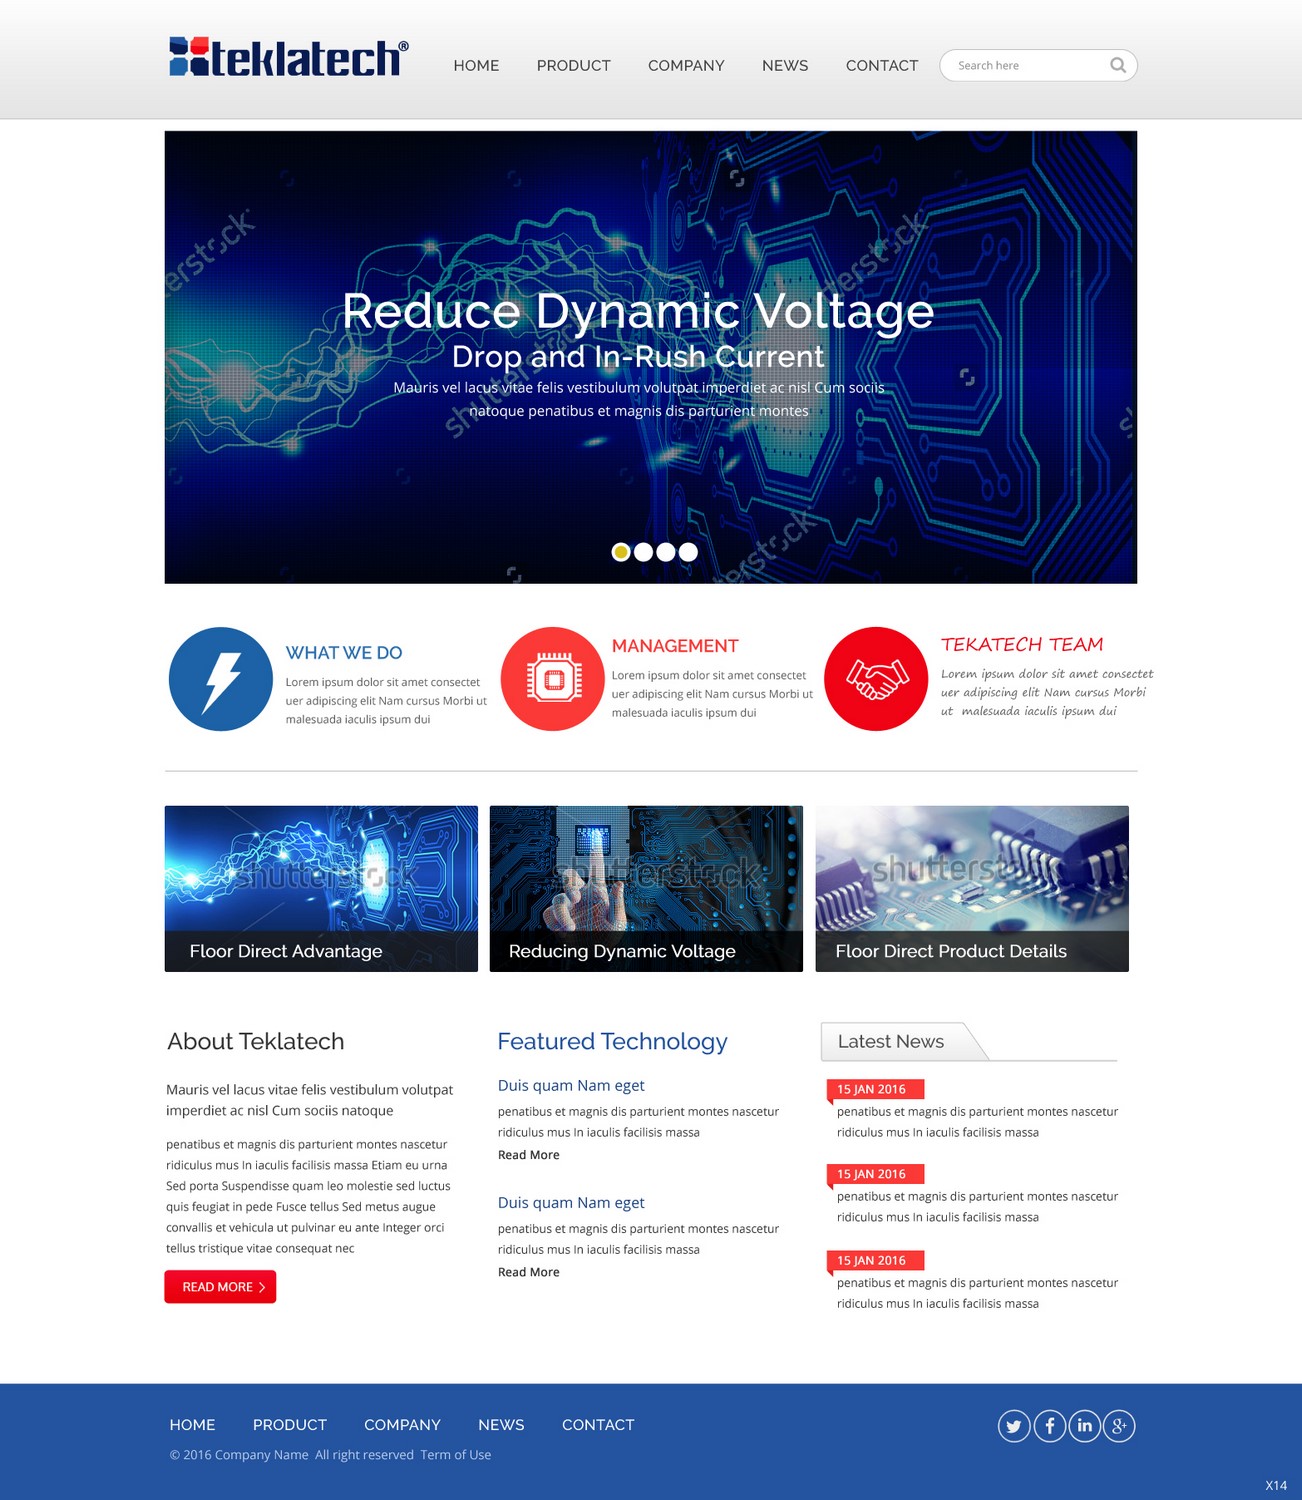The height and width of the screenshot is (1500, 1302).
Task: Open COMPANY in the top navigation
Action: coord(686,66)
